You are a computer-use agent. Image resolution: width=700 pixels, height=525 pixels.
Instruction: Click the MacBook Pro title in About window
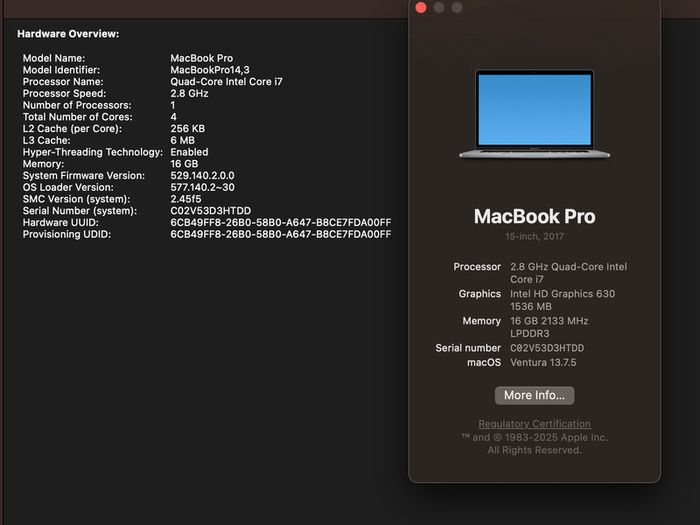tap(534, 217)
